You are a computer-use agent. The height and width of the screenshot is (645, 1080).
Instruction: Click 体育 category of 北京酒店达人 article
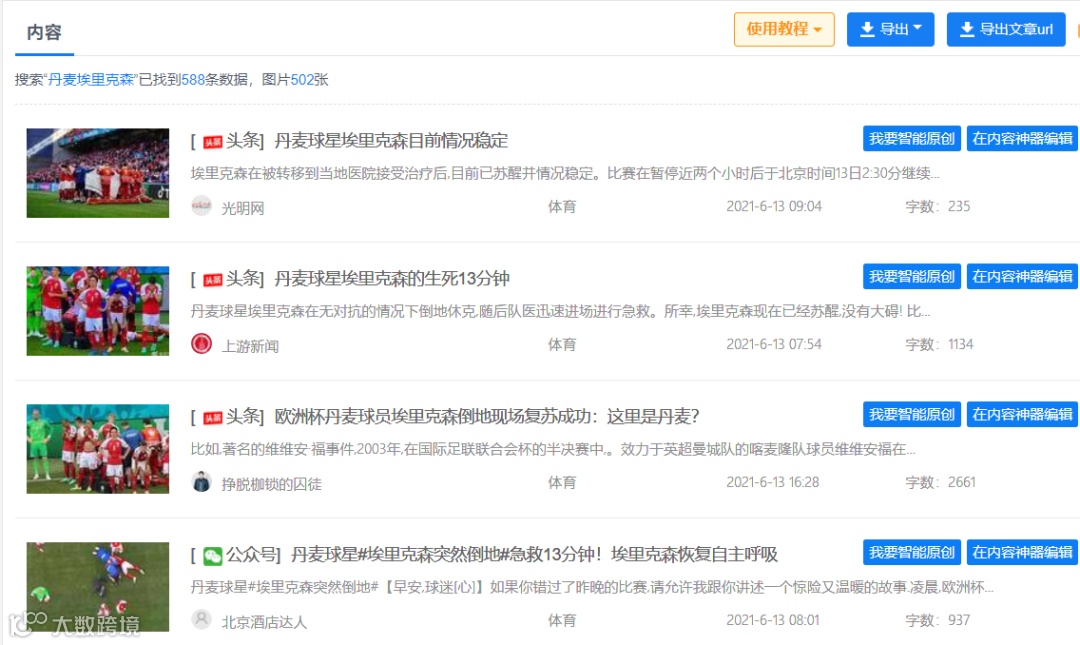[562, 620]
